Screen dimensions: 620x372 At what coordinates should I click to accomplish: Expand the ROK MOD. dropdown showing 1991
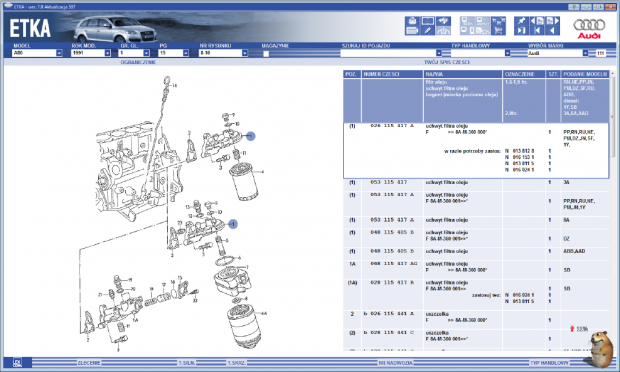pos(91,53)
